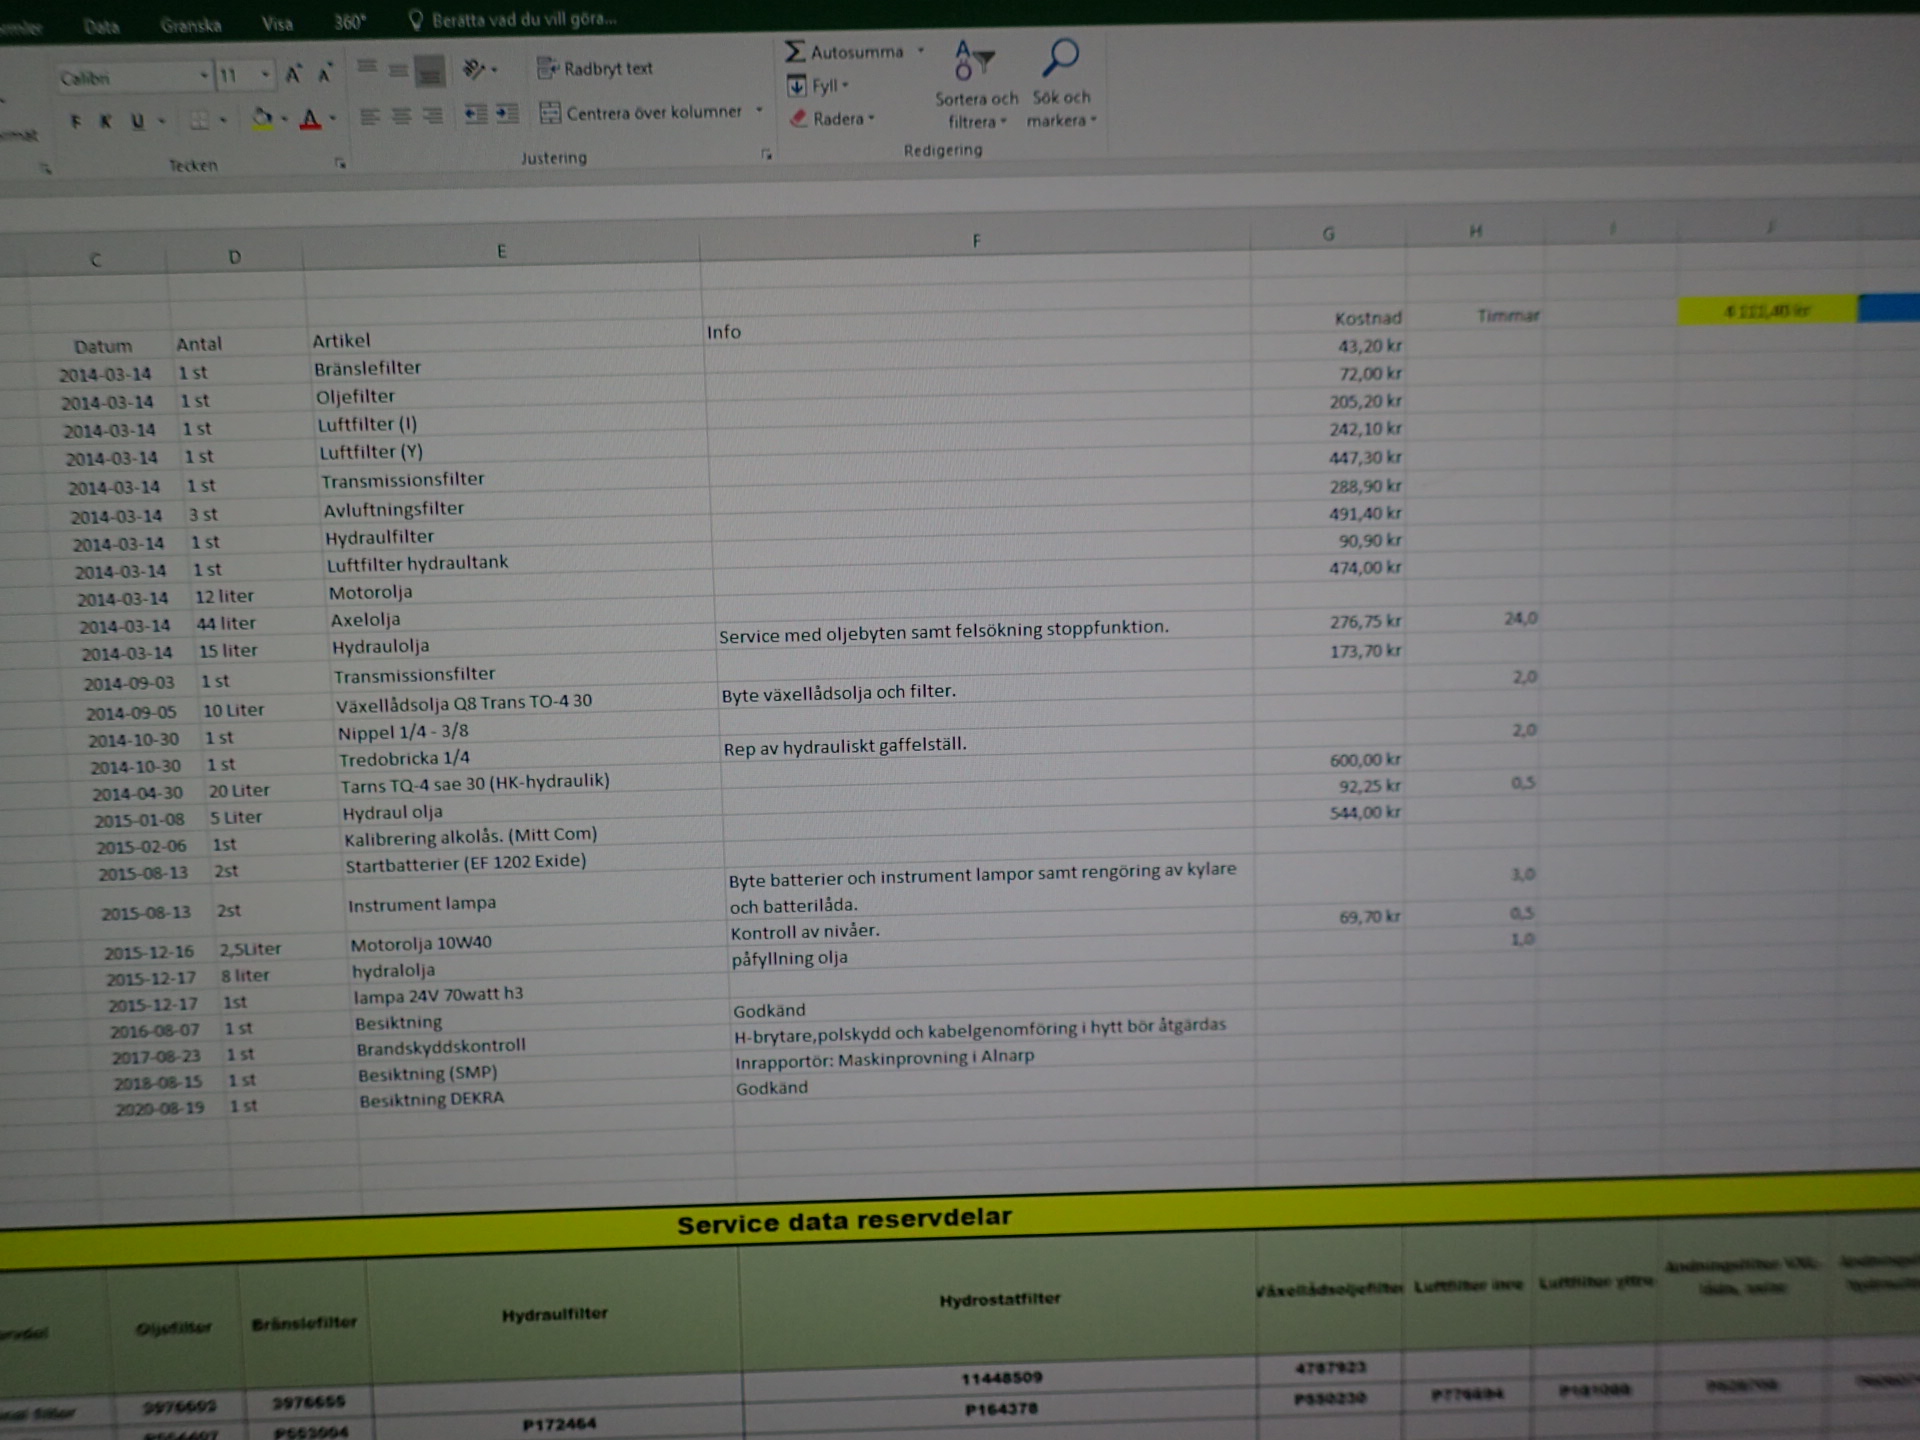Open the Visa ribbon tab
This screenshot has height=1440, width=1920.
[277, 24]
